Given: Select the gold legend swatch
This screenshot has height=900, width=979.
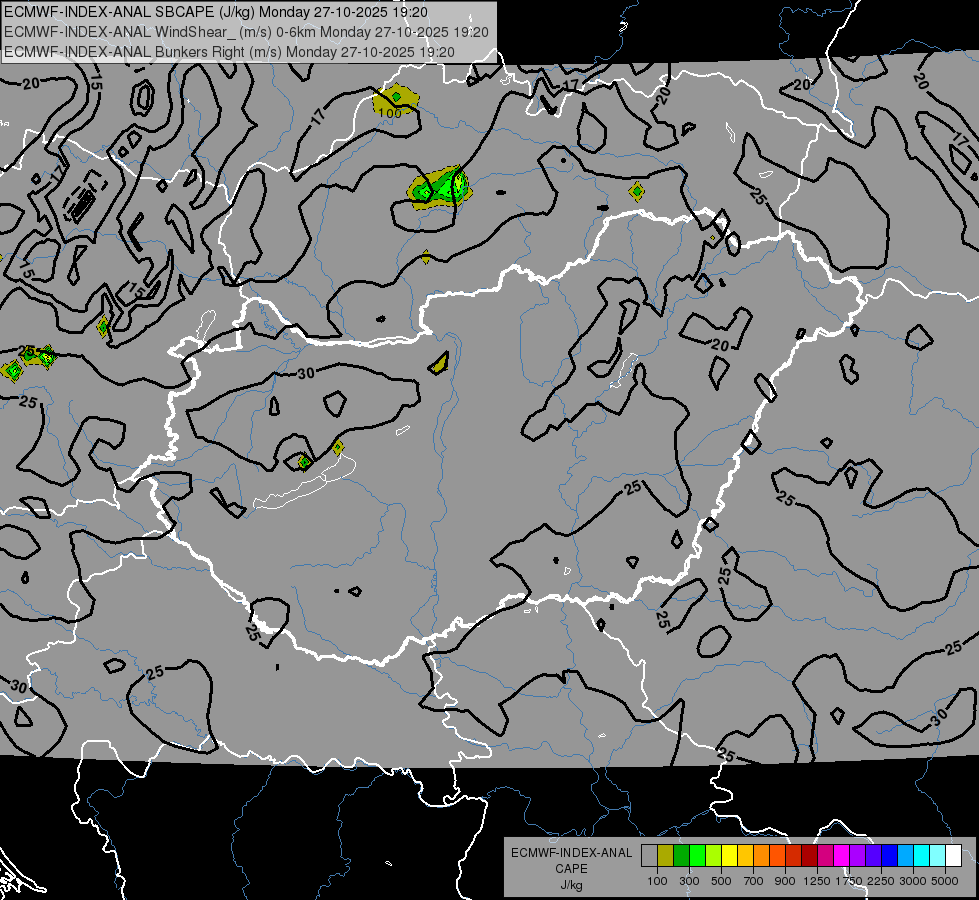Looking at the screenshot, I should [745, 856].
